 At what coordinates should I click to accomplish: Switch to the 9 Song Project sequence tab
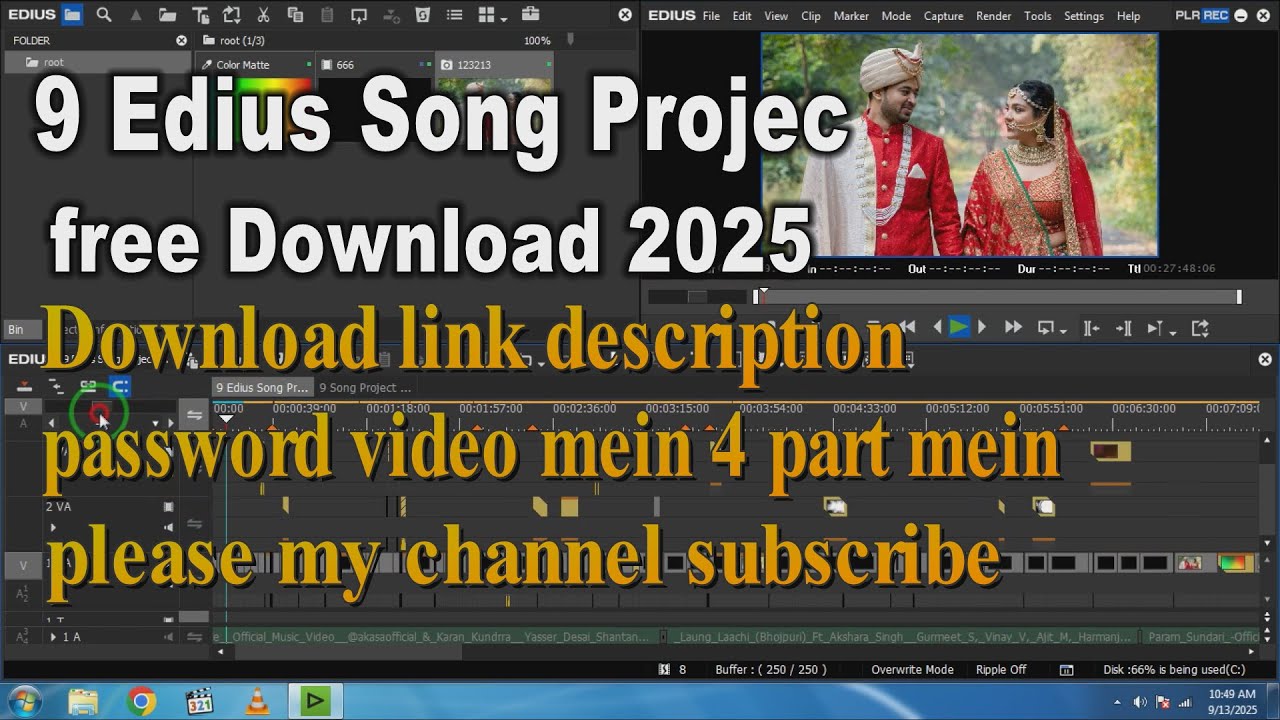pos(365,387)
